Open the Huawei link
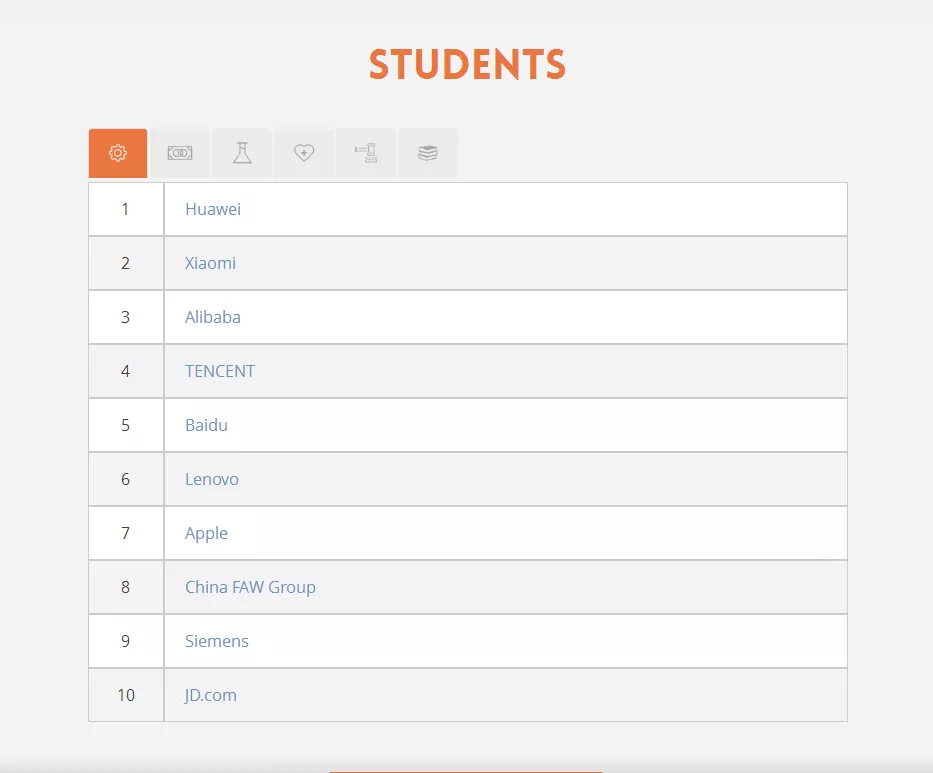Viewport: 933px width, 773px height. point(213,209)
